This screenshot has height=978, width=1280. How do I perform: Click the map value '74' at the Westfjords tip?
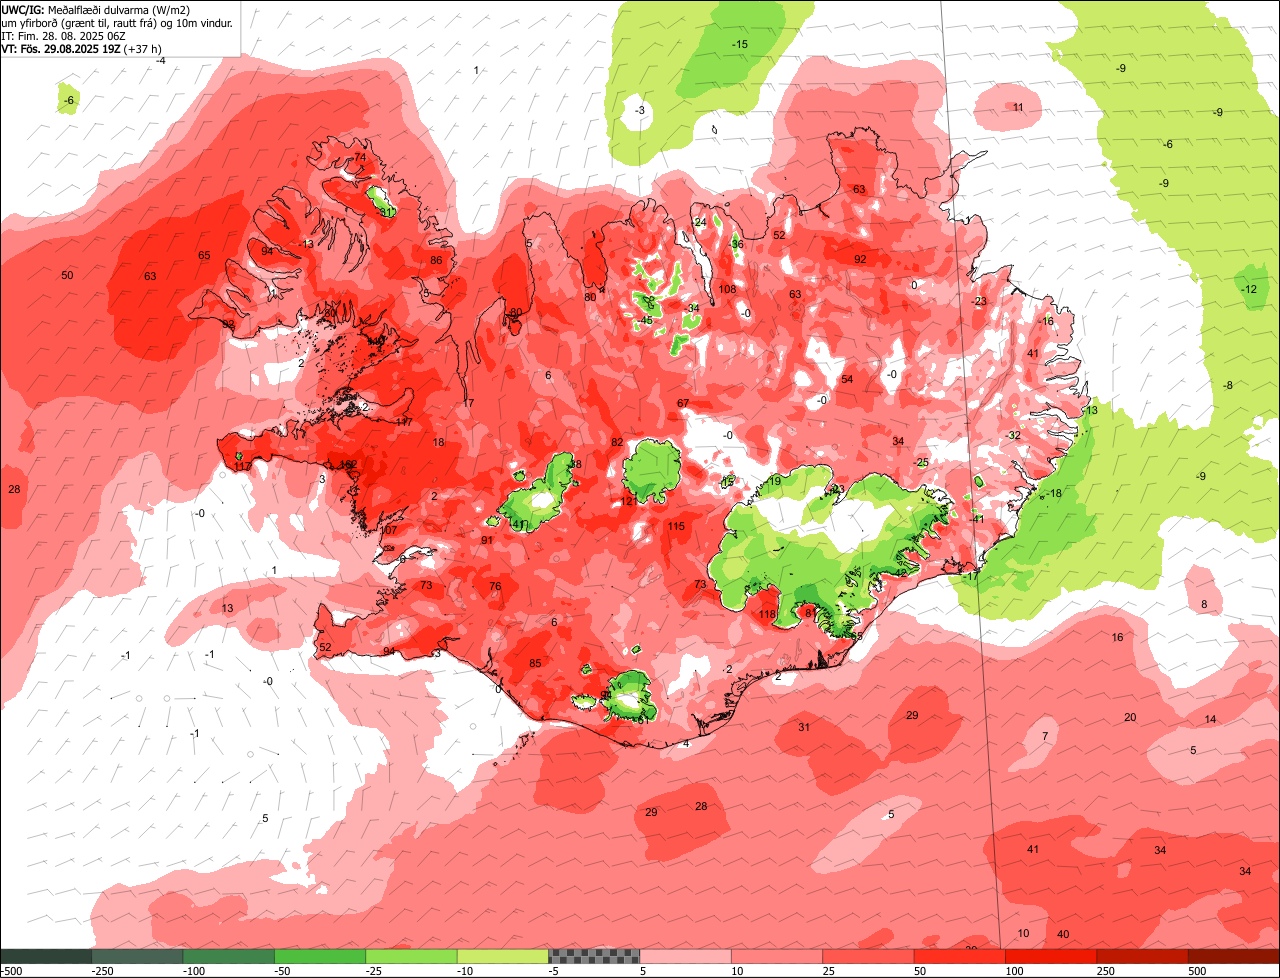[x=360, y=158]
